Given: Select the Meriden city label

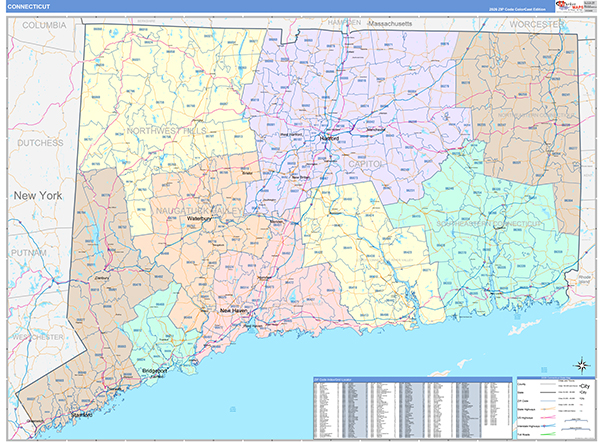Looking at the screenshot, I should 277,222.
